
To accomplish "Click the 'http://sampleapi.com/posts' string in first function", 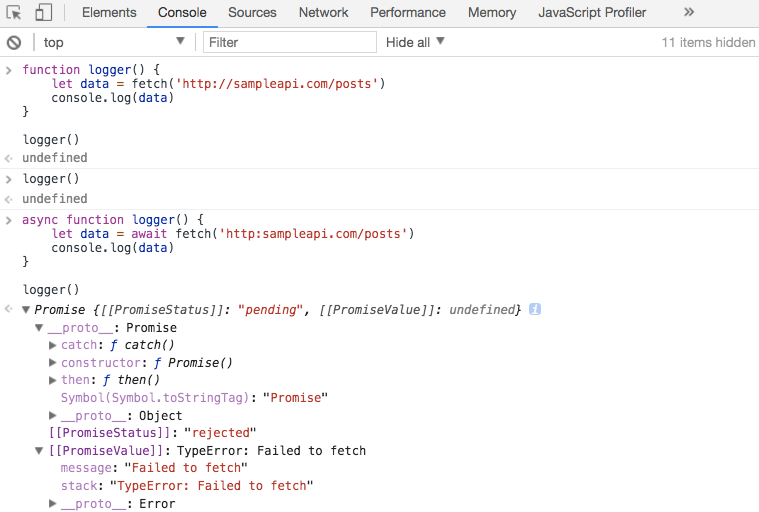I will pyautogui.click(x=276, y=84).
